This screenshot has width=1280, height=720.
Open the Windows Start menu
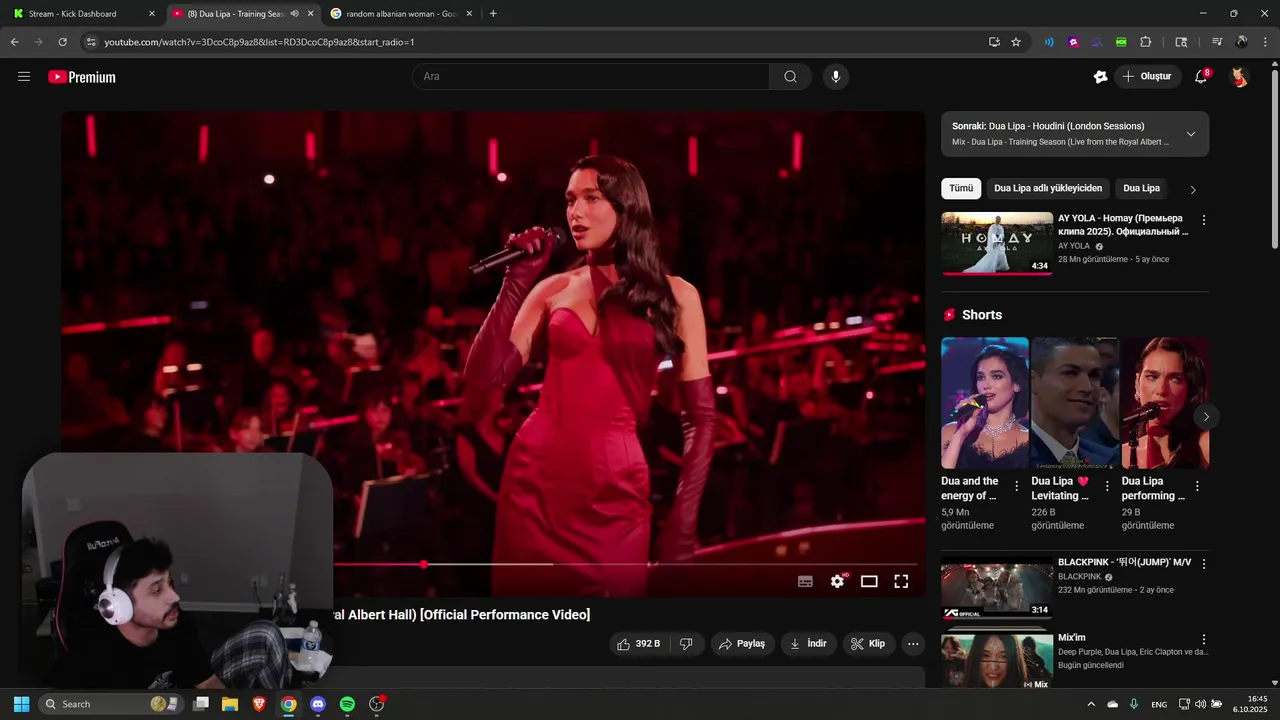click(x=21, y=704)
